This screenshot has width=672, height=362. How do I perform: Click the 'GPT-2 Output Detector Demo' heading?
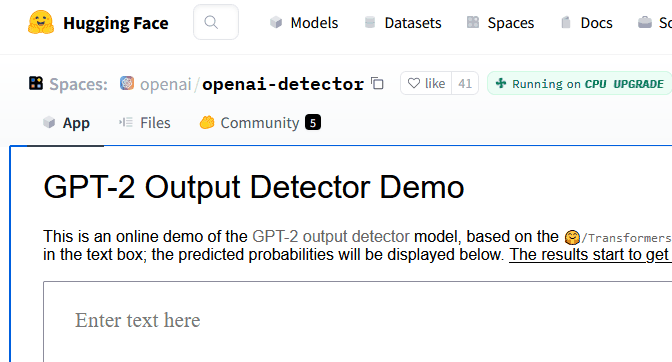click(254, 187)
